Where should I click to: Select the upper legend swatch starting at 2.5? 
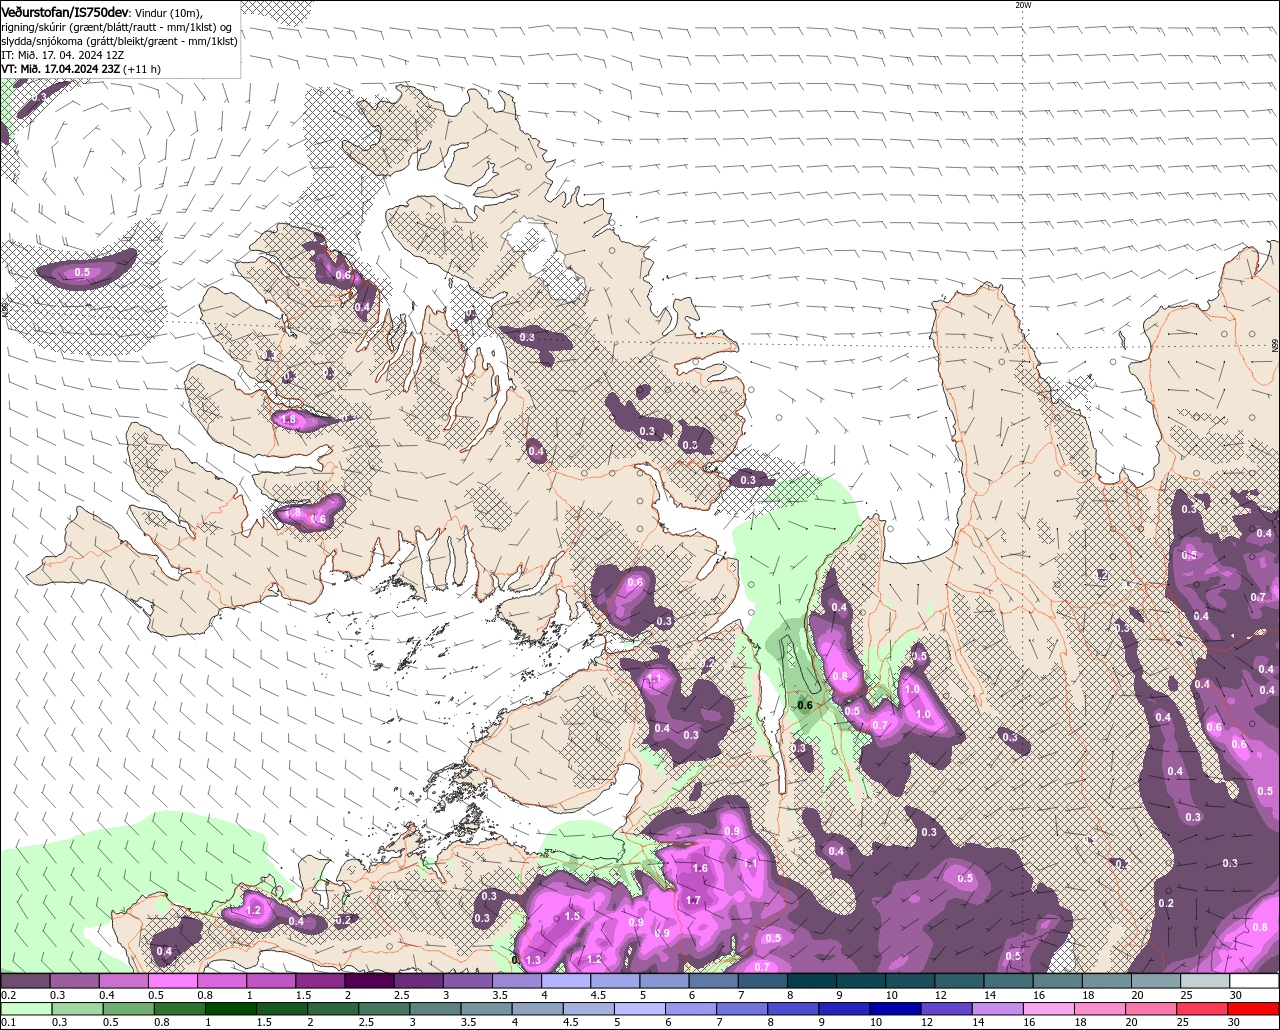419,981
